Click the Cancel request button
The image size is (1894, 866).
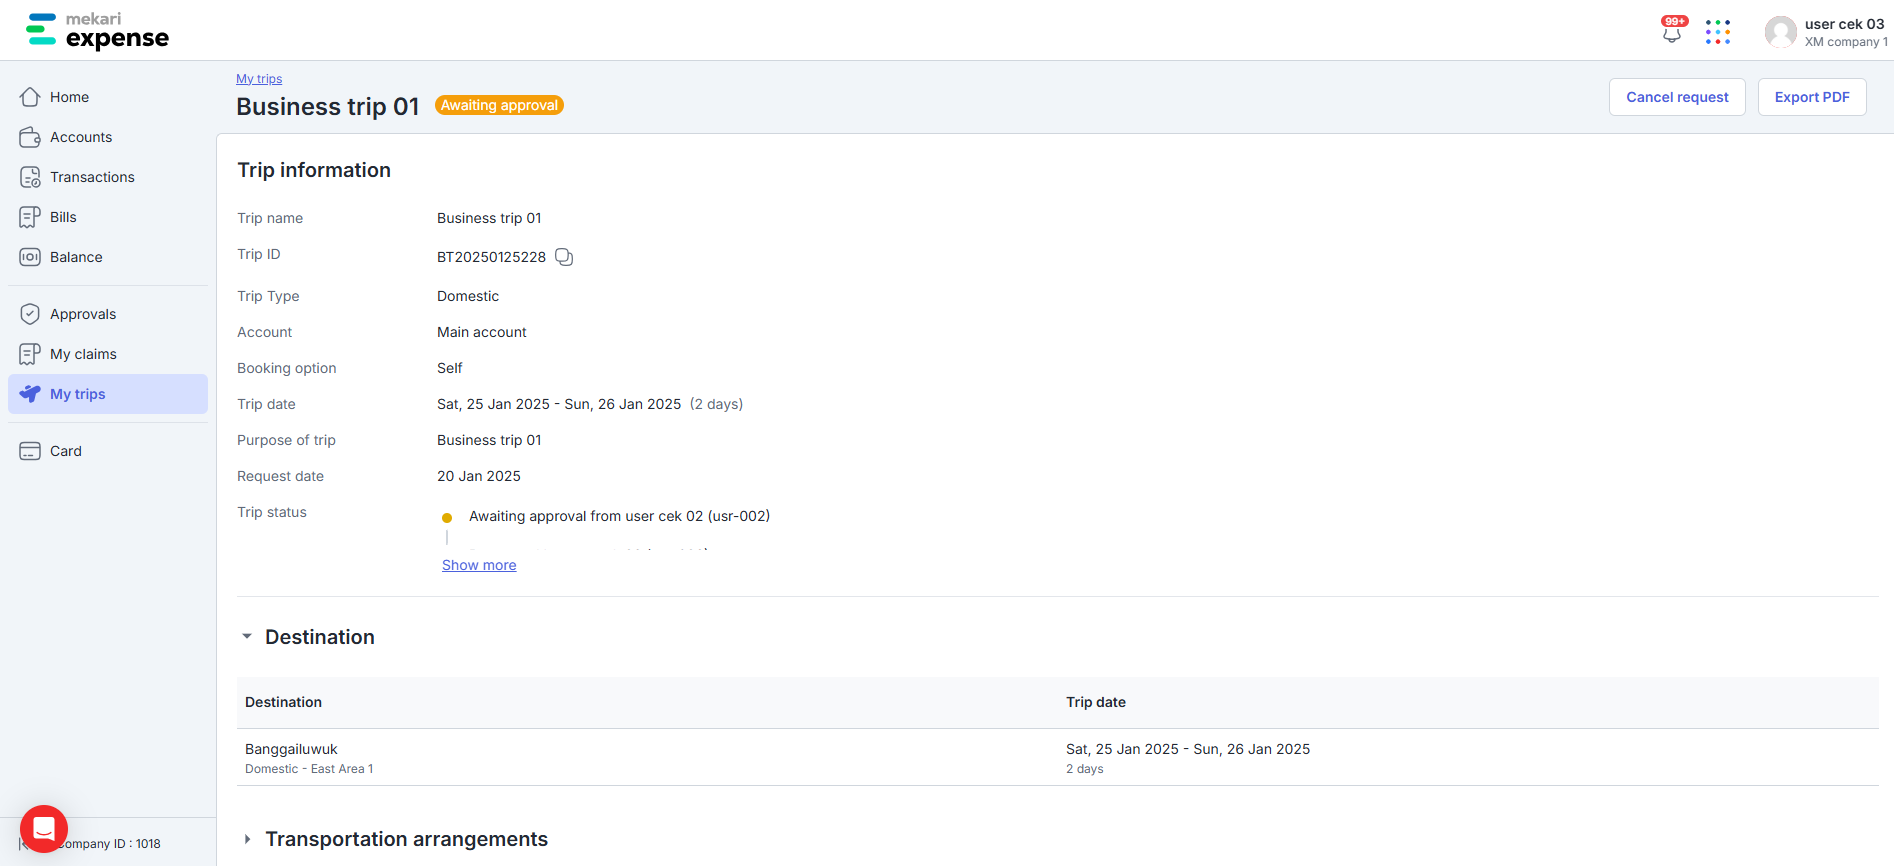tap(1677, 97)
